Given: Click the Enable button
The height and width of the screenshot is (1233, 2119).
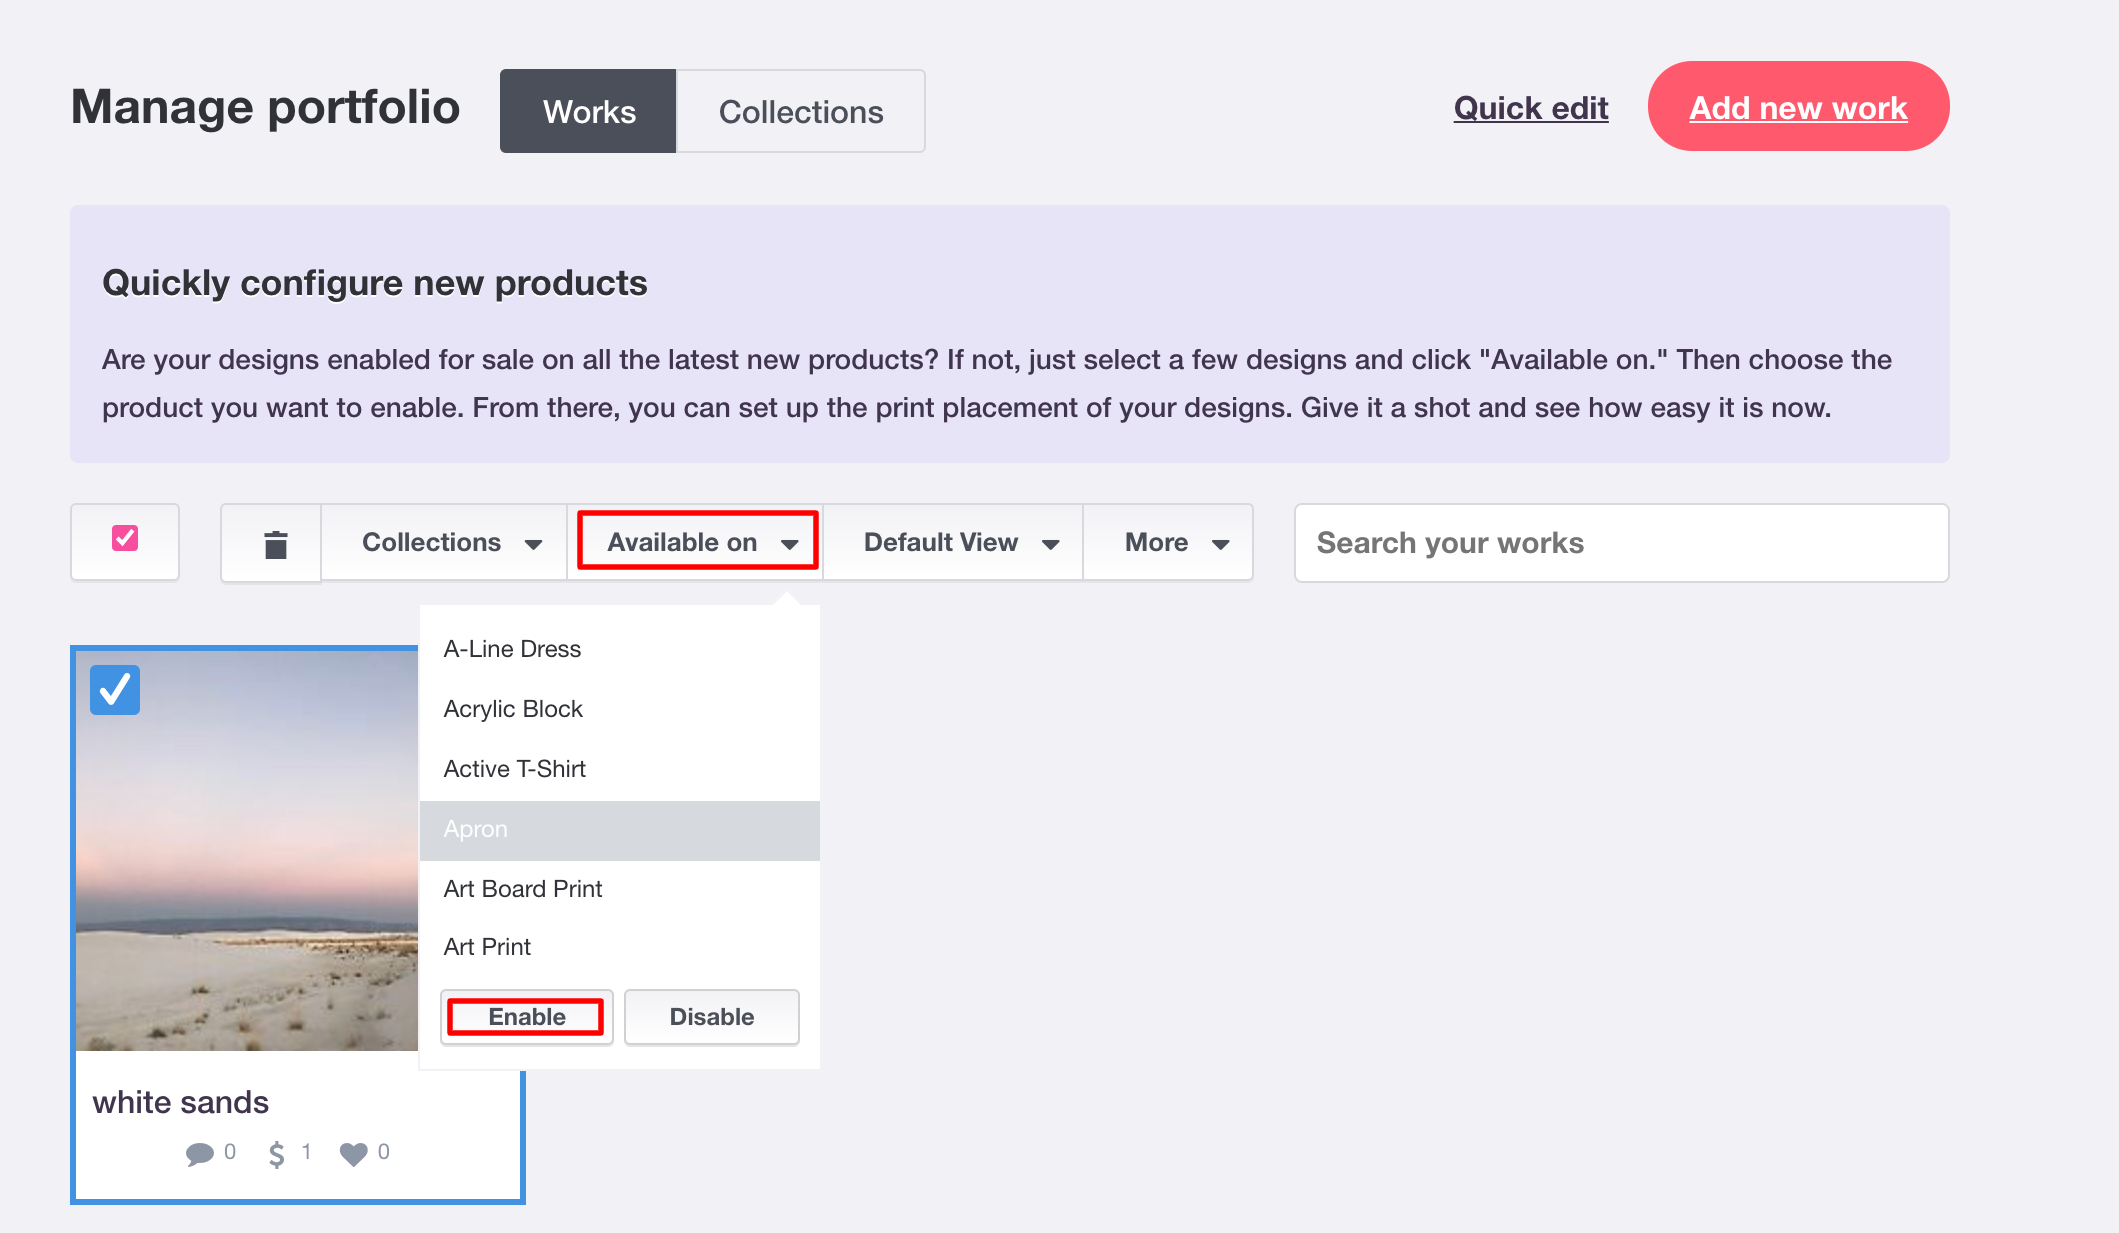Looking at the screenshot, I should (x=526, y=1017).
